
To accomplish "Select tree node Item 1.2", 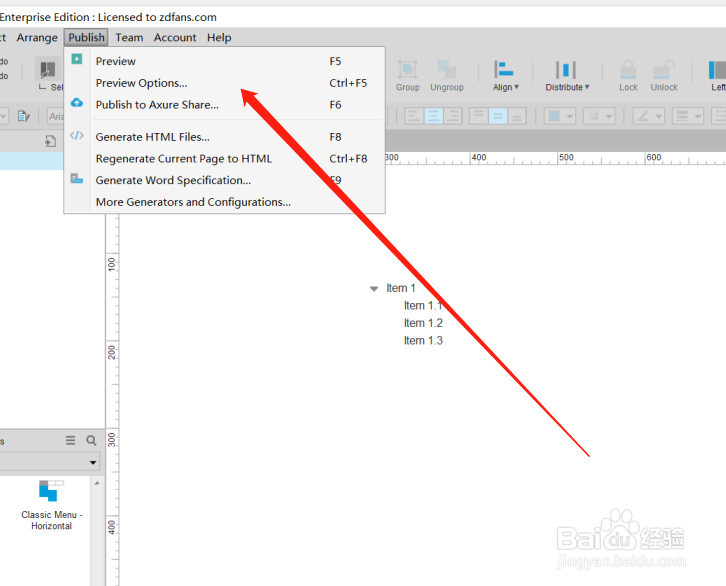I will tap(423, 323).
